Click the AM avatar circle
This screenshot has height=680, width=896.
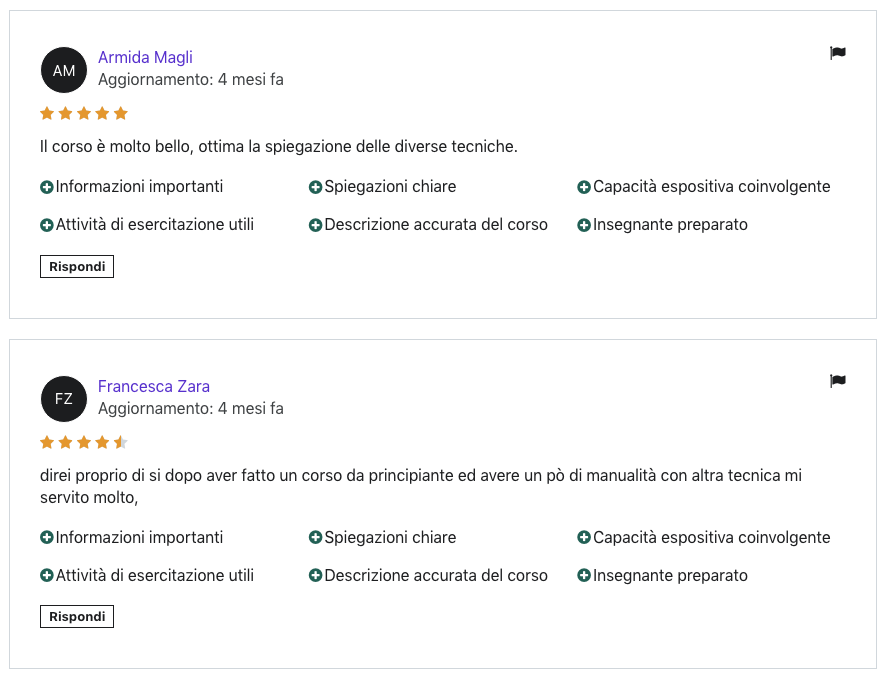tap(64, 70)
